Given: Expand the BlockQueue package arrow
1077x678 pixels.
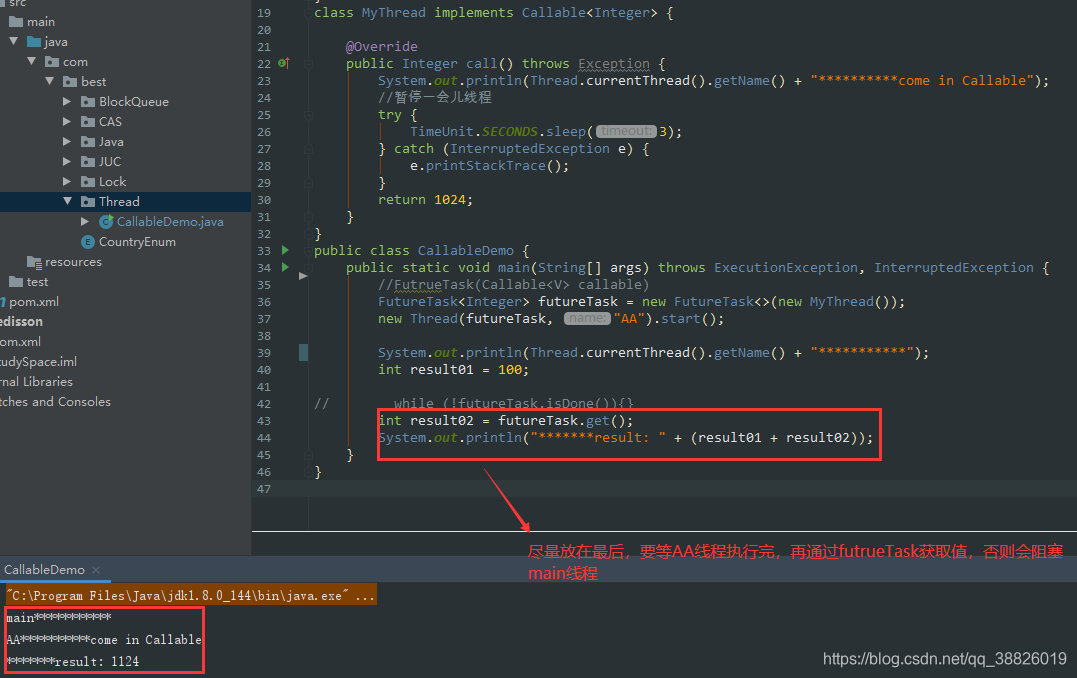Looking at the screenshot, I should pyautogui.click(x=67, y=102).
